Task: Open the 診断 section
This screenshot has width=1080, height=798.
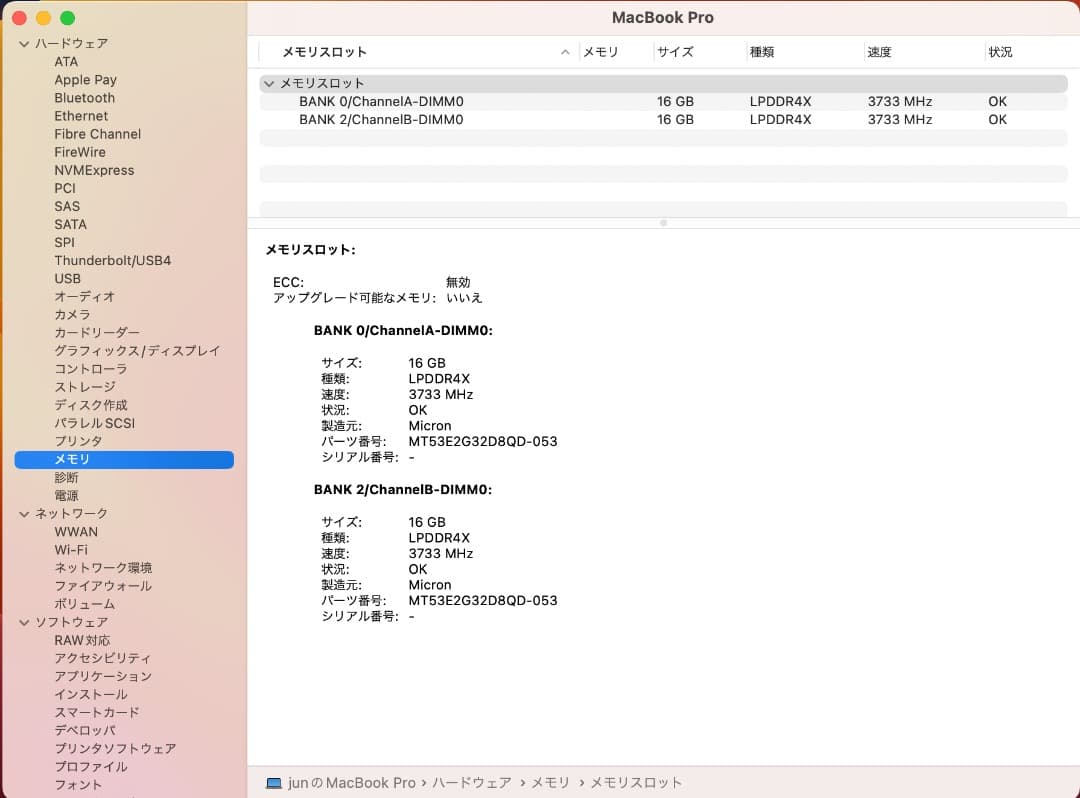Action: click(67, 477)
